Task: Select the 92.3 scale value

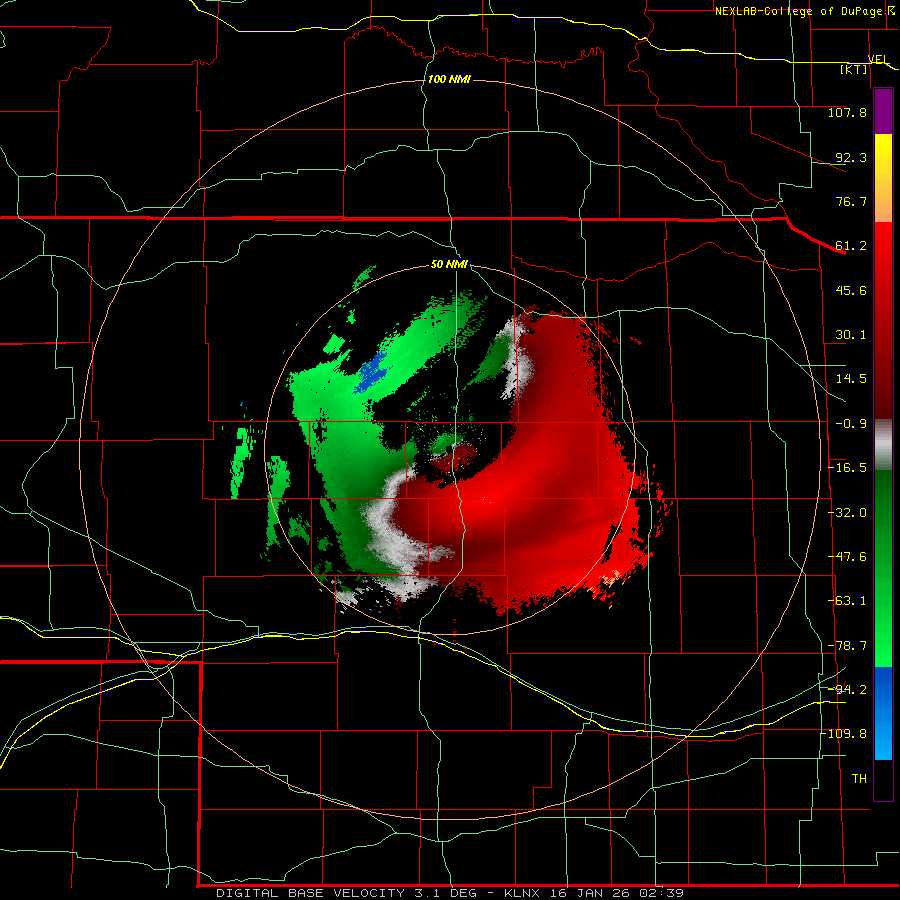Action: click(851, 157)
